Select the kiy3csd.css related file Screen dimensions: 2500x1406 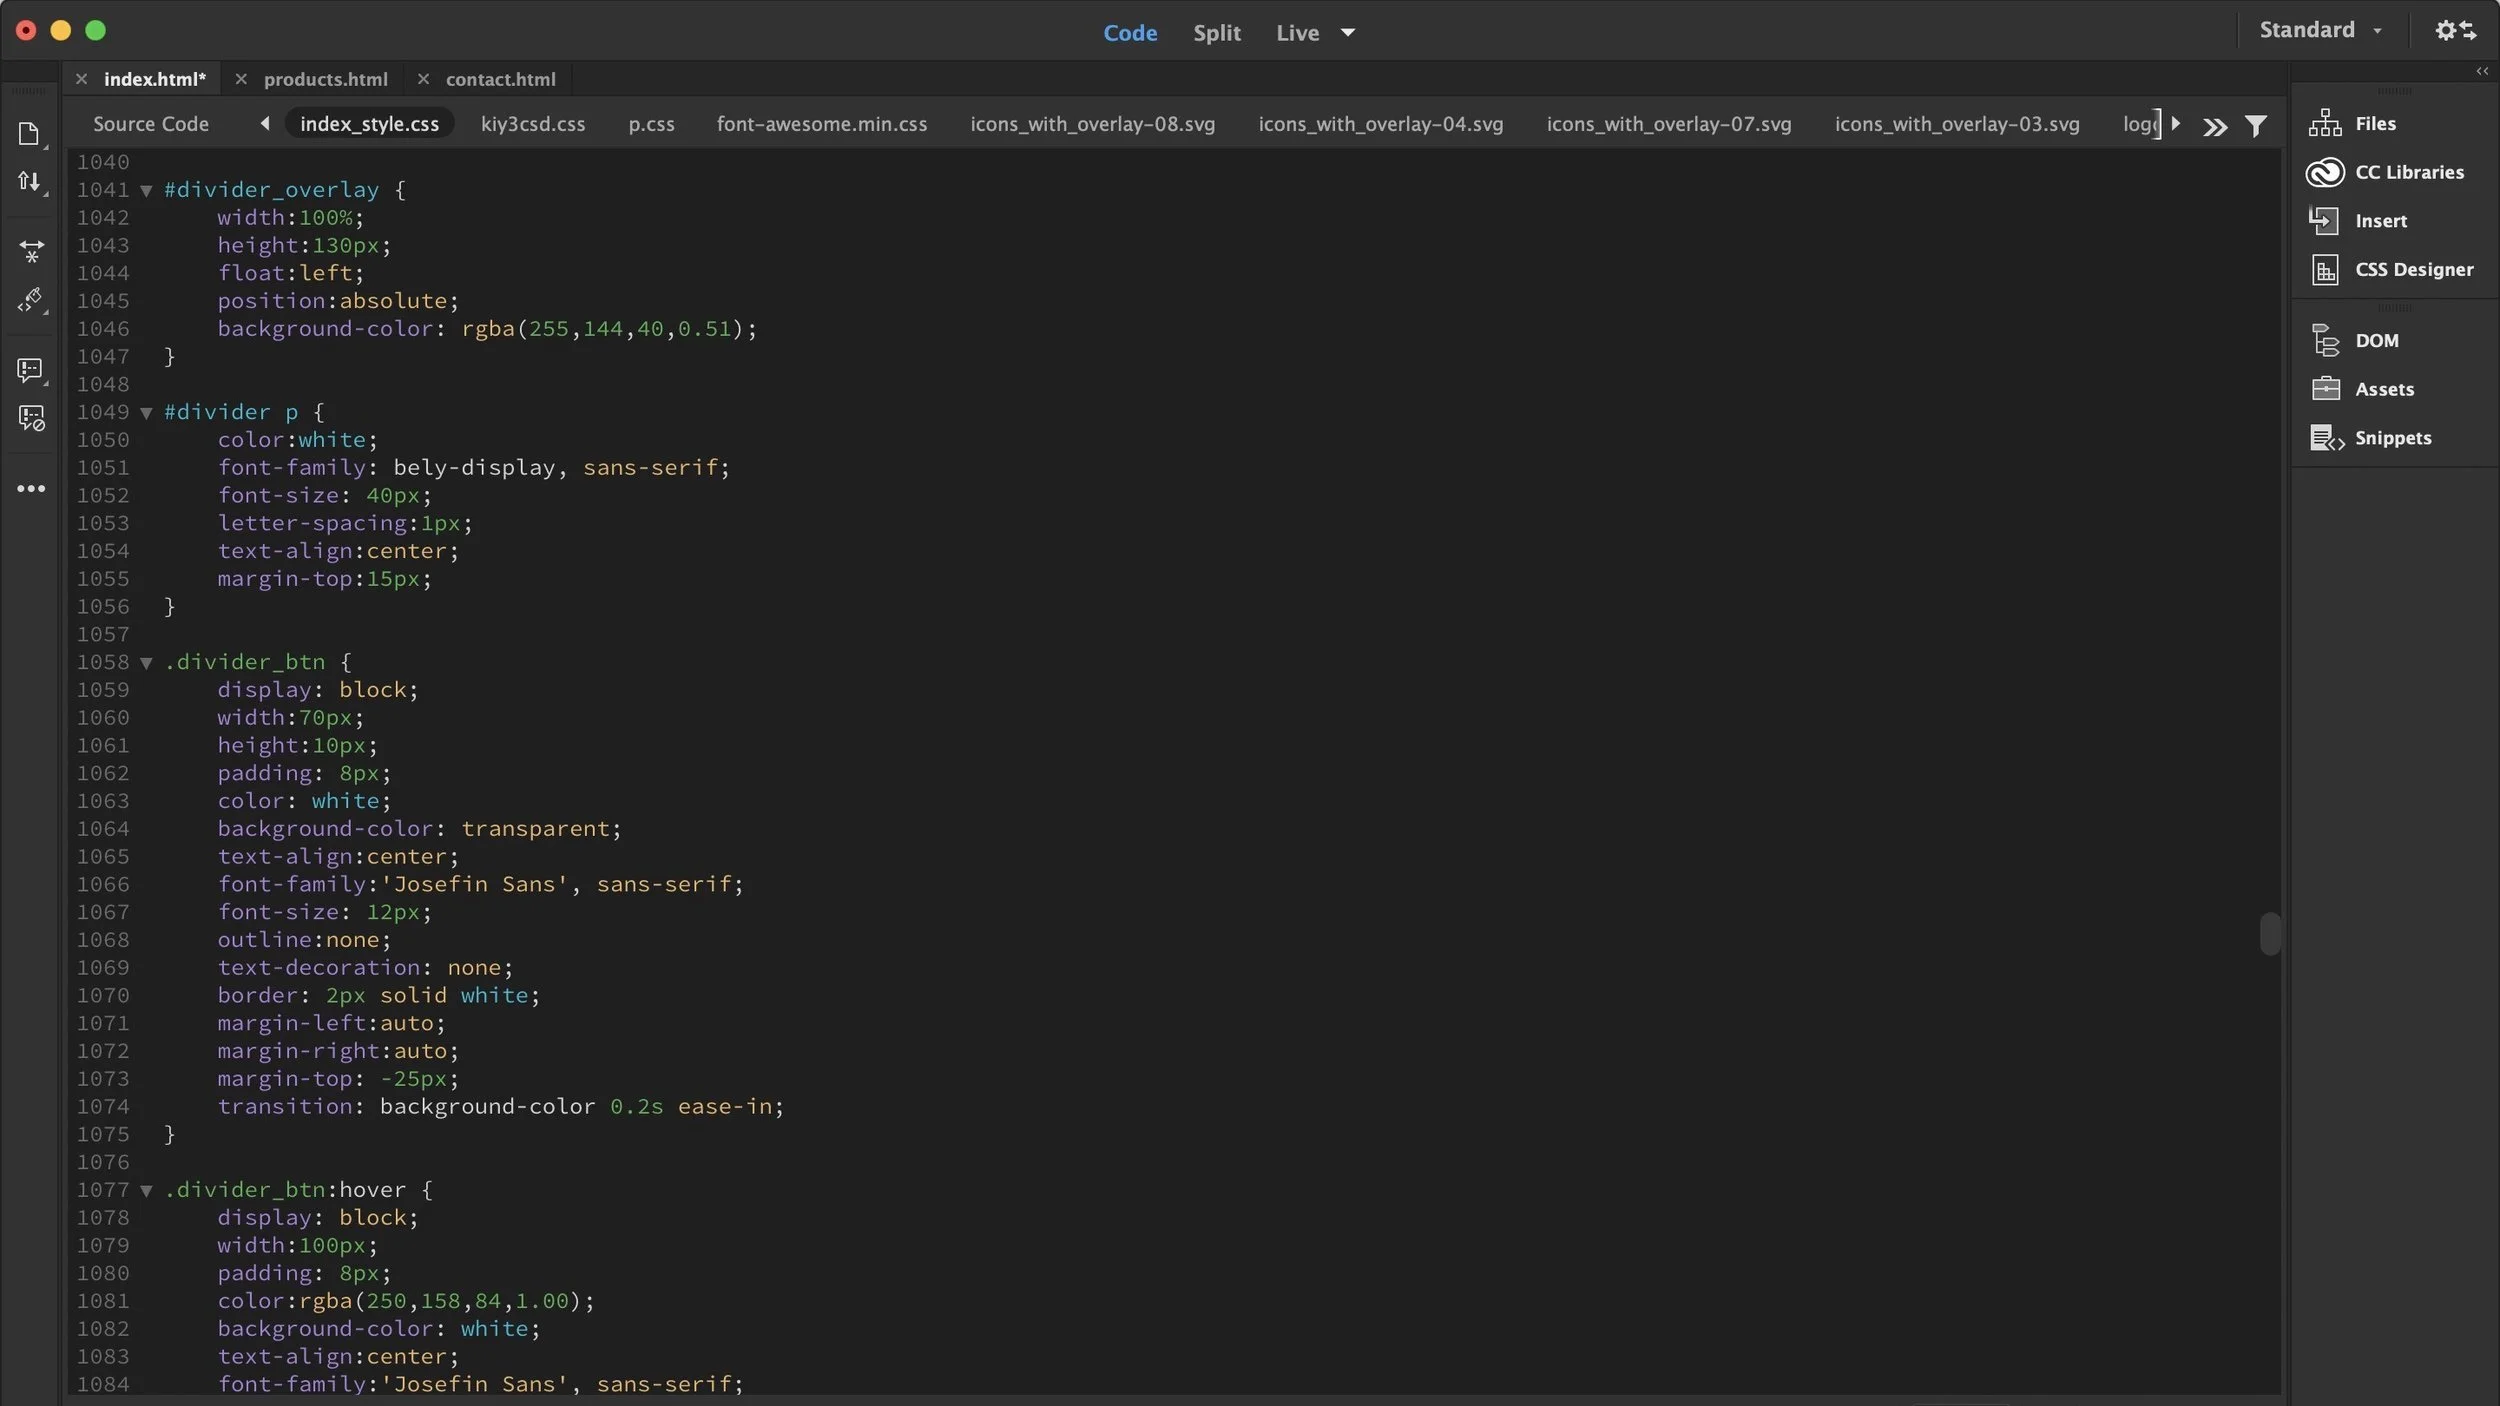click(532, 124)
